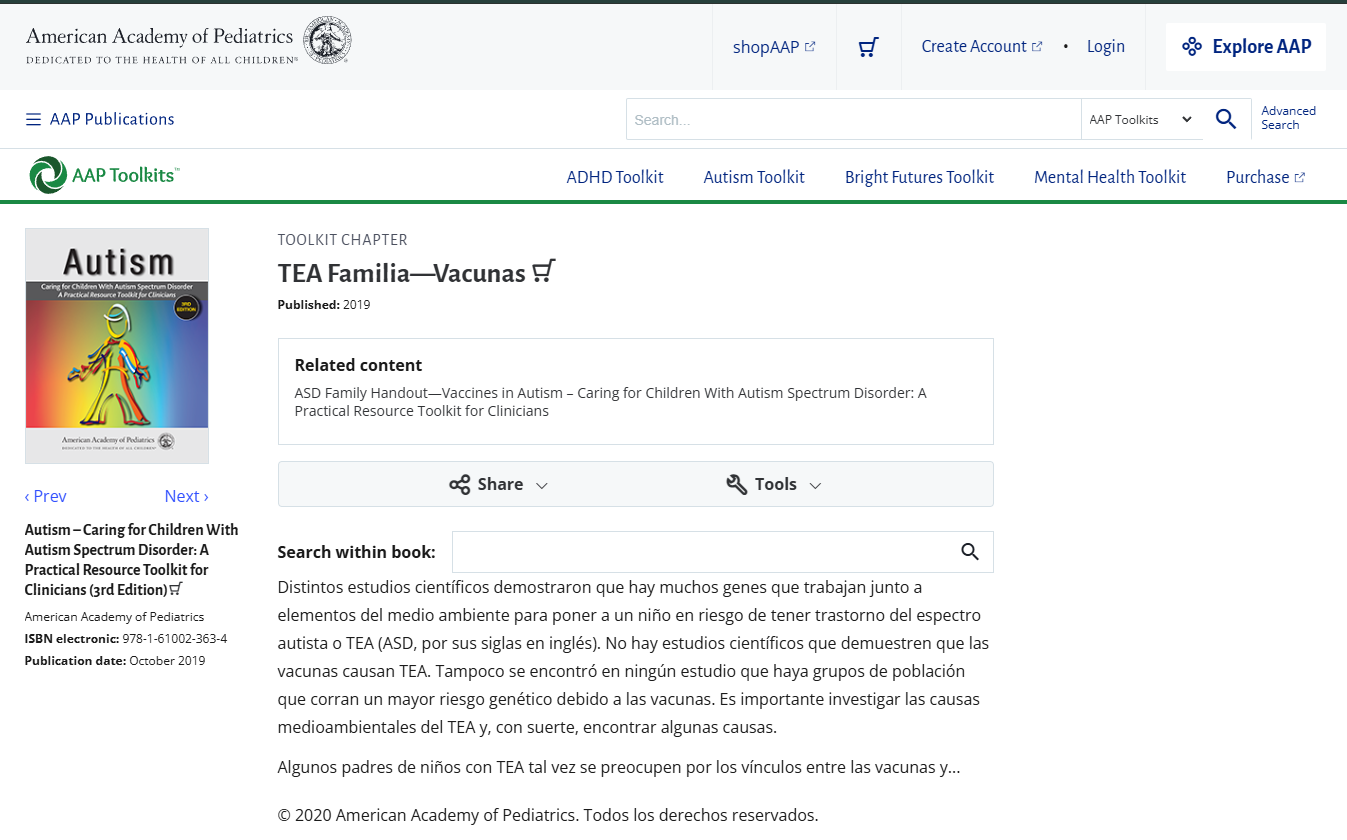
Task: Open the Advanced Search link
Action: coord(1288,118)
